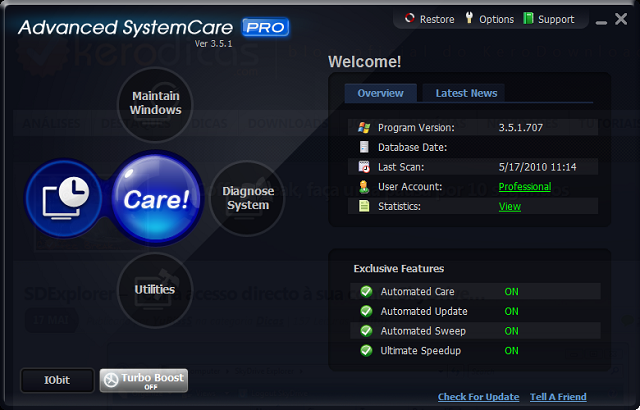This screenshot has height=410, width=640.
Task: Click the Statistics notepad icon
Action: point(364,206)
